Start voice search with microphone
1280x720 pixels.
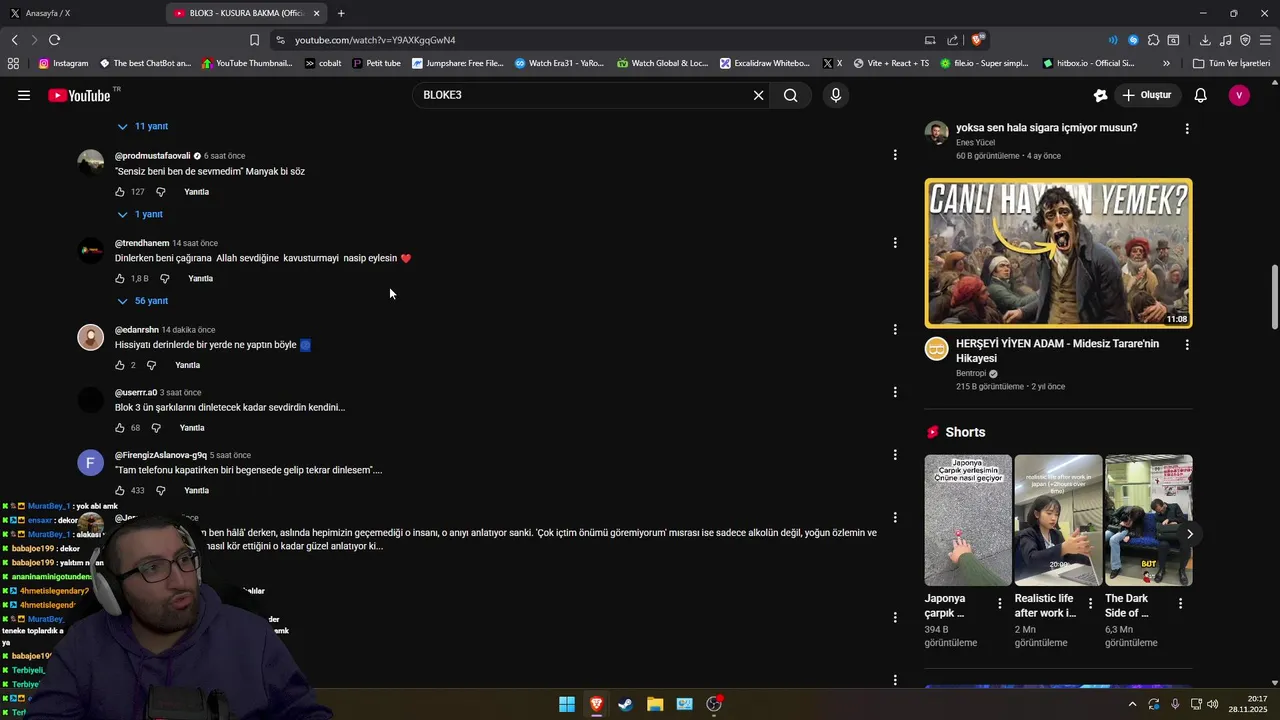click(x=836, y=95)
